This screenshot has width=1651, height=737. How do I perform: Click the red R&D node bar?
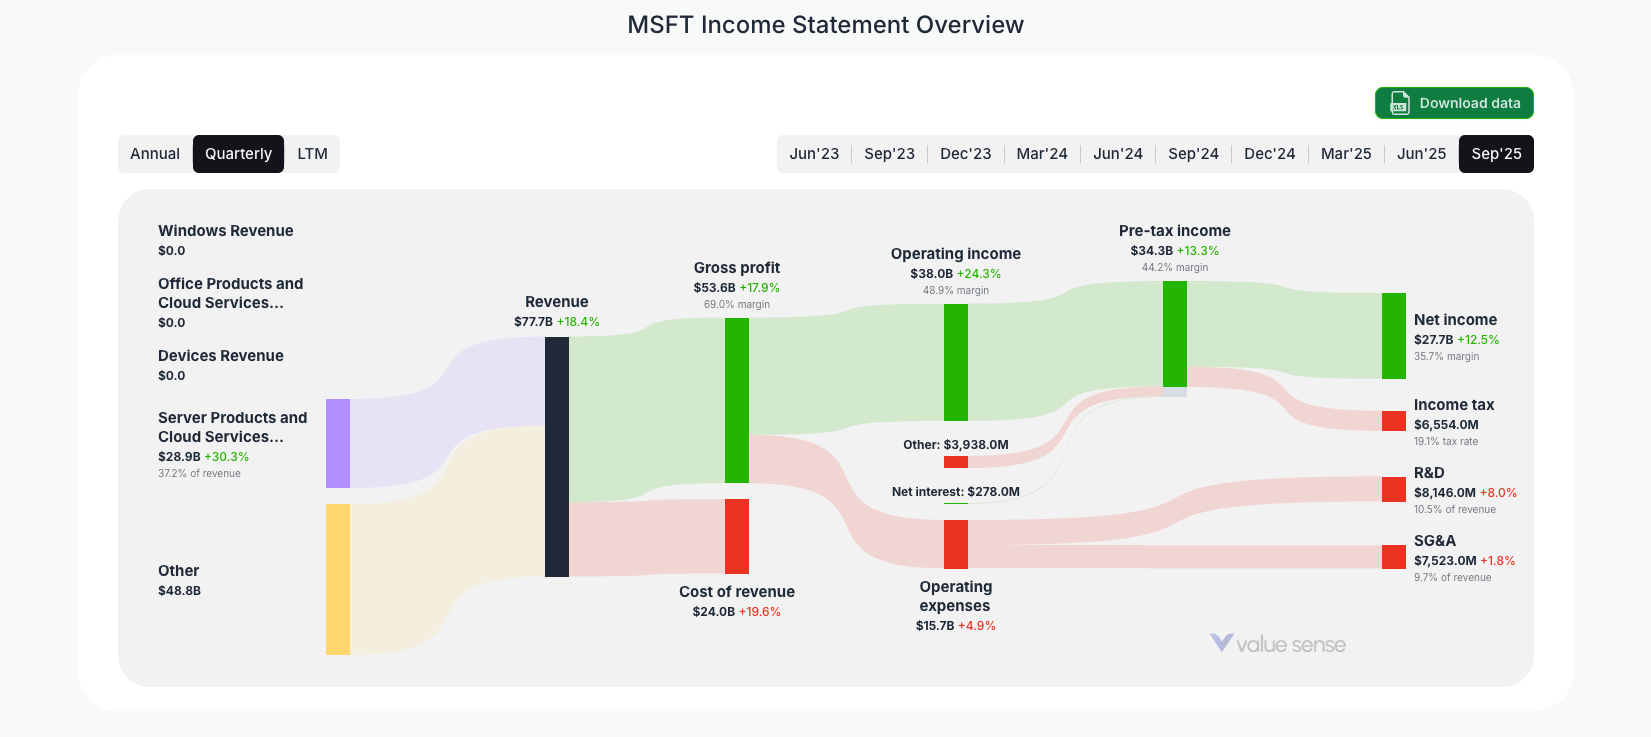click(x=1394, y=489)
